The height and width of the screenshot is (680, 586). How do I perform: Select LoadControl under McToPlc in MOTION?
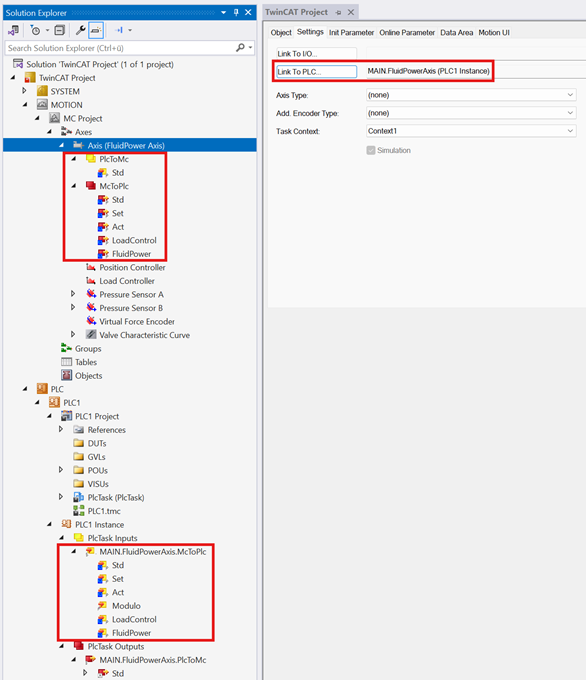(x=134, y=240)
